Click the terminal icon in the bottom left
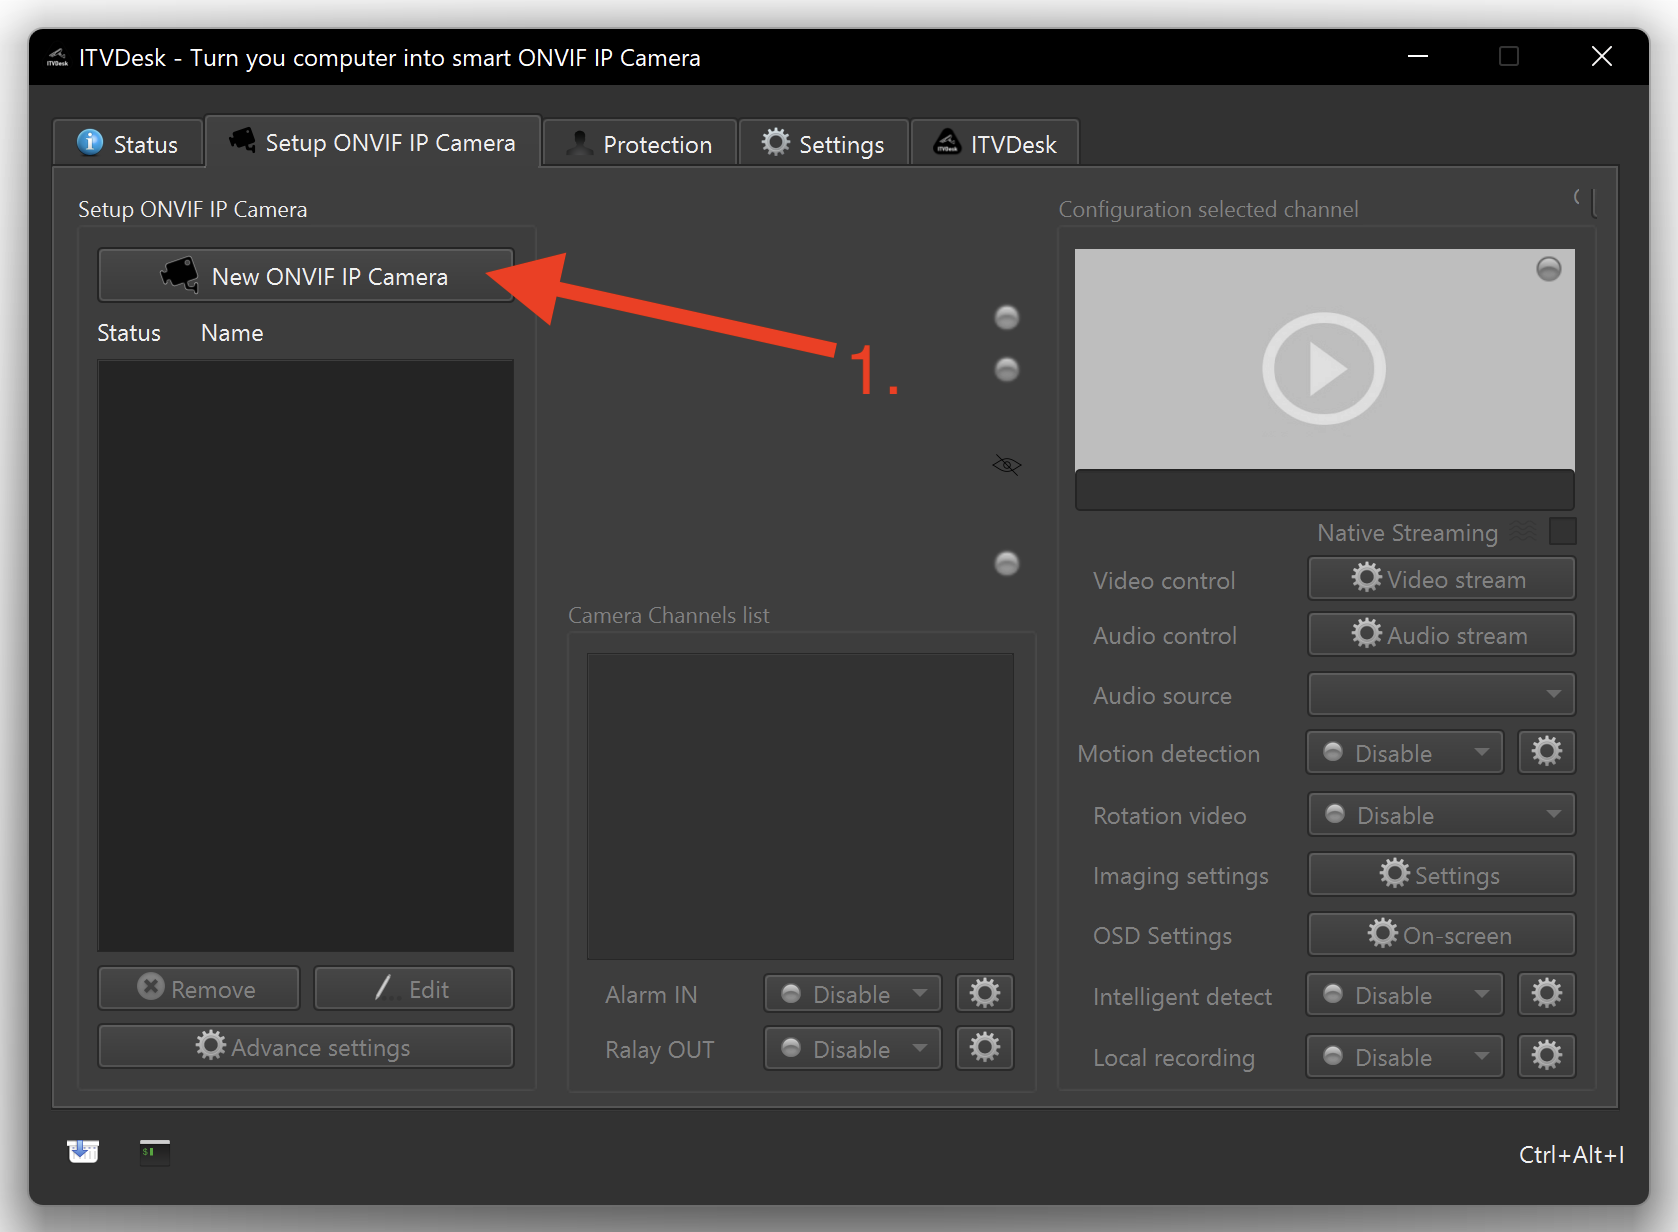The height and width of the screenshot is (1232, 1678). (154, 1152)
